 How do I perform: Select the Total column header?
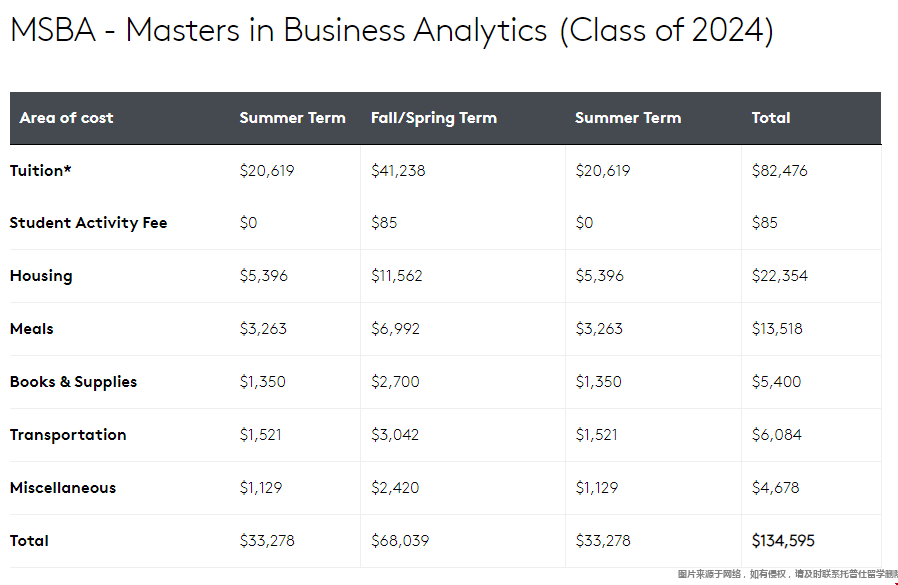[x=771, y=117]
